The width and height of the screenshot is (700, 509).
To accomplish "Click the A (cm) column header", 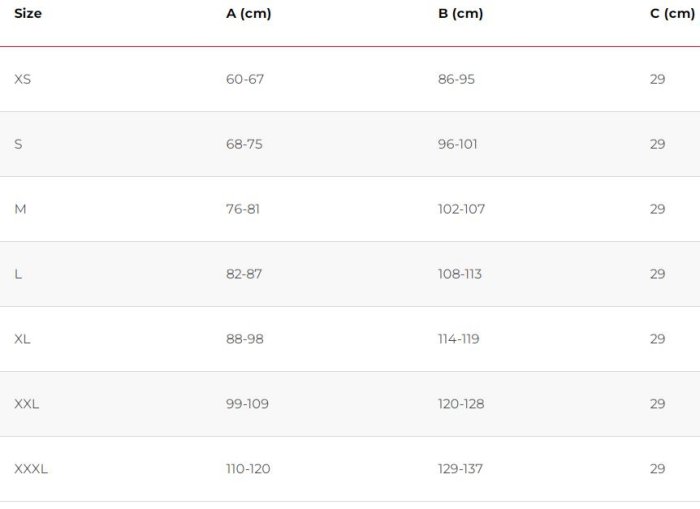I will [x=248, y=14].
